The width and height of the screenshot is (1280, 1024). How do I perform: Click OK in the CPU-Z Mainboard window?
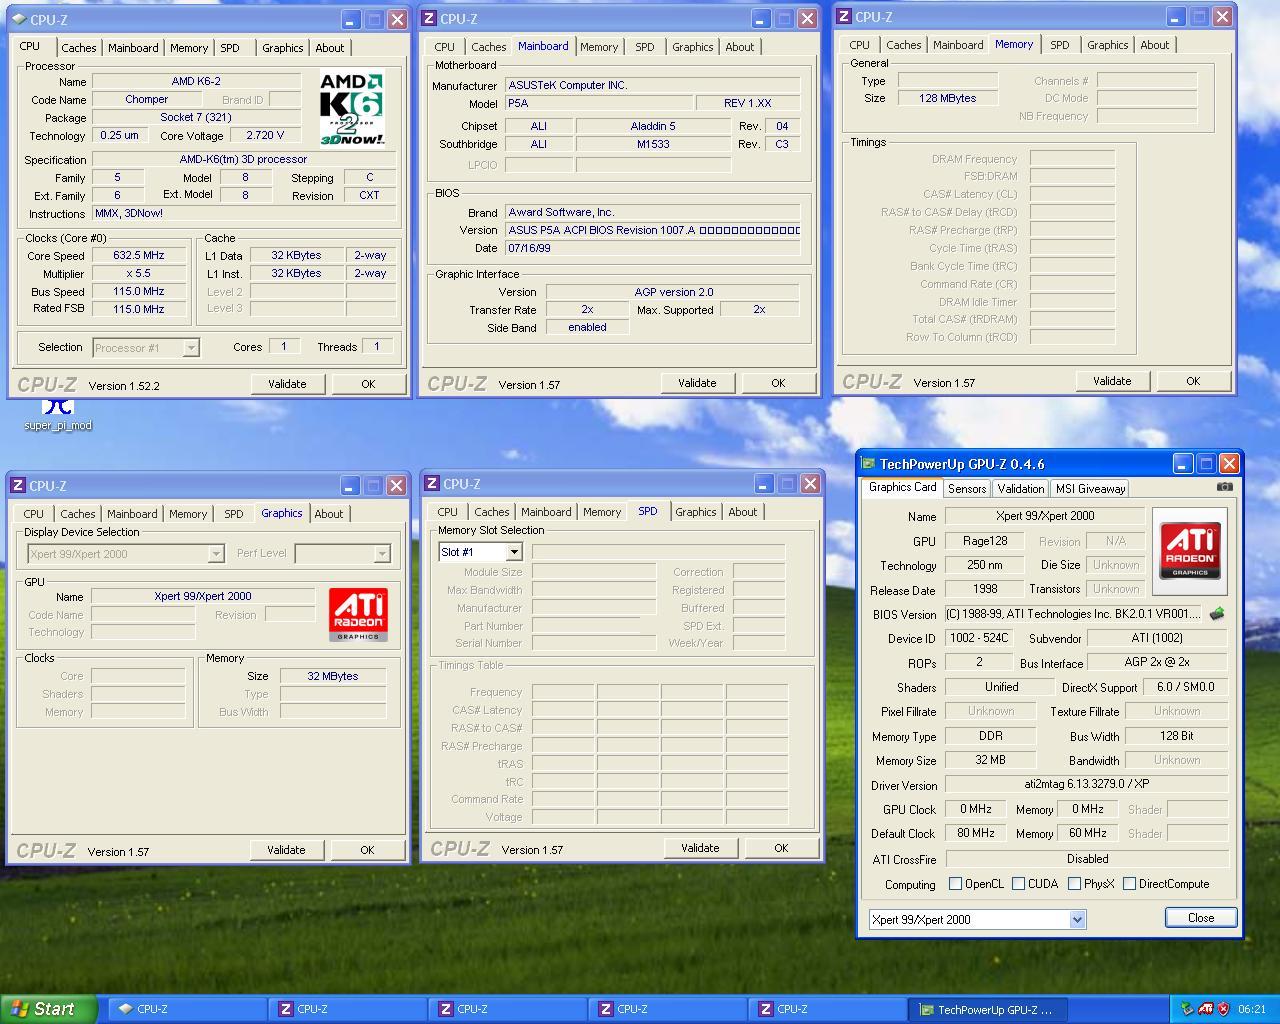(x=778, y=383)
